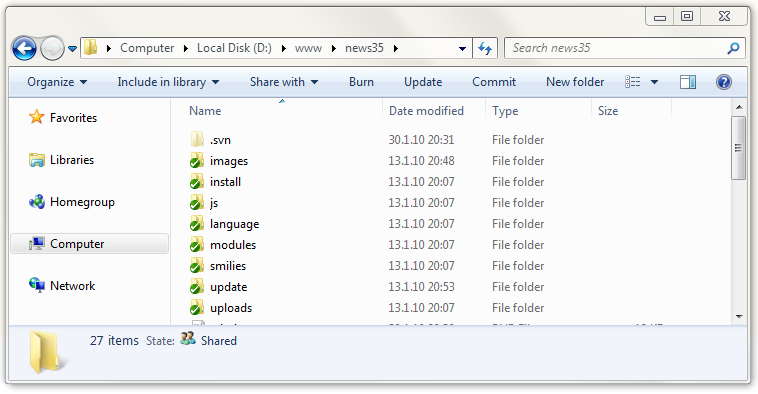
Task: Click the greyed Forward arrow button
Action: (x=52, y=48)
